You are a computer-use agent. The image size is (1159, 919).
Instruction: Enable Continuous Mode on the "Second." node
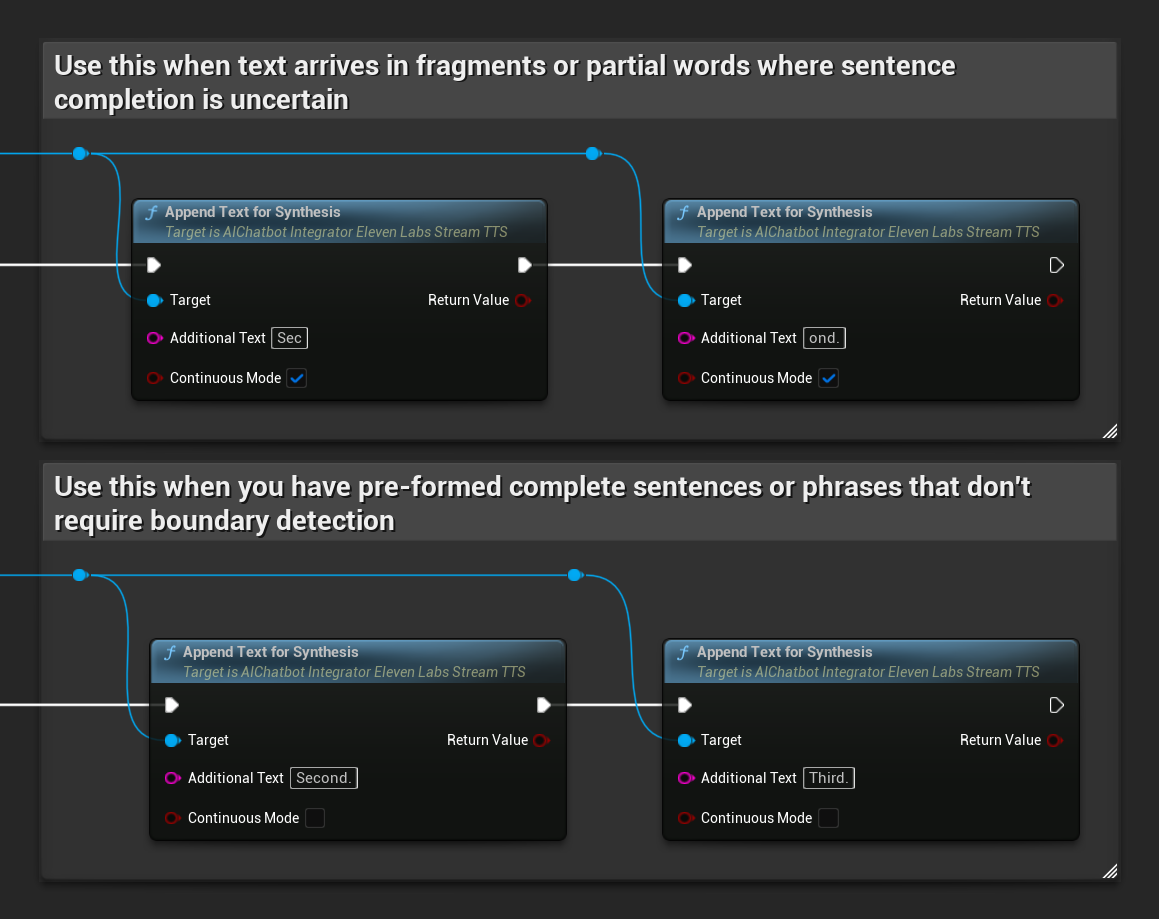(x=315, y=818)
